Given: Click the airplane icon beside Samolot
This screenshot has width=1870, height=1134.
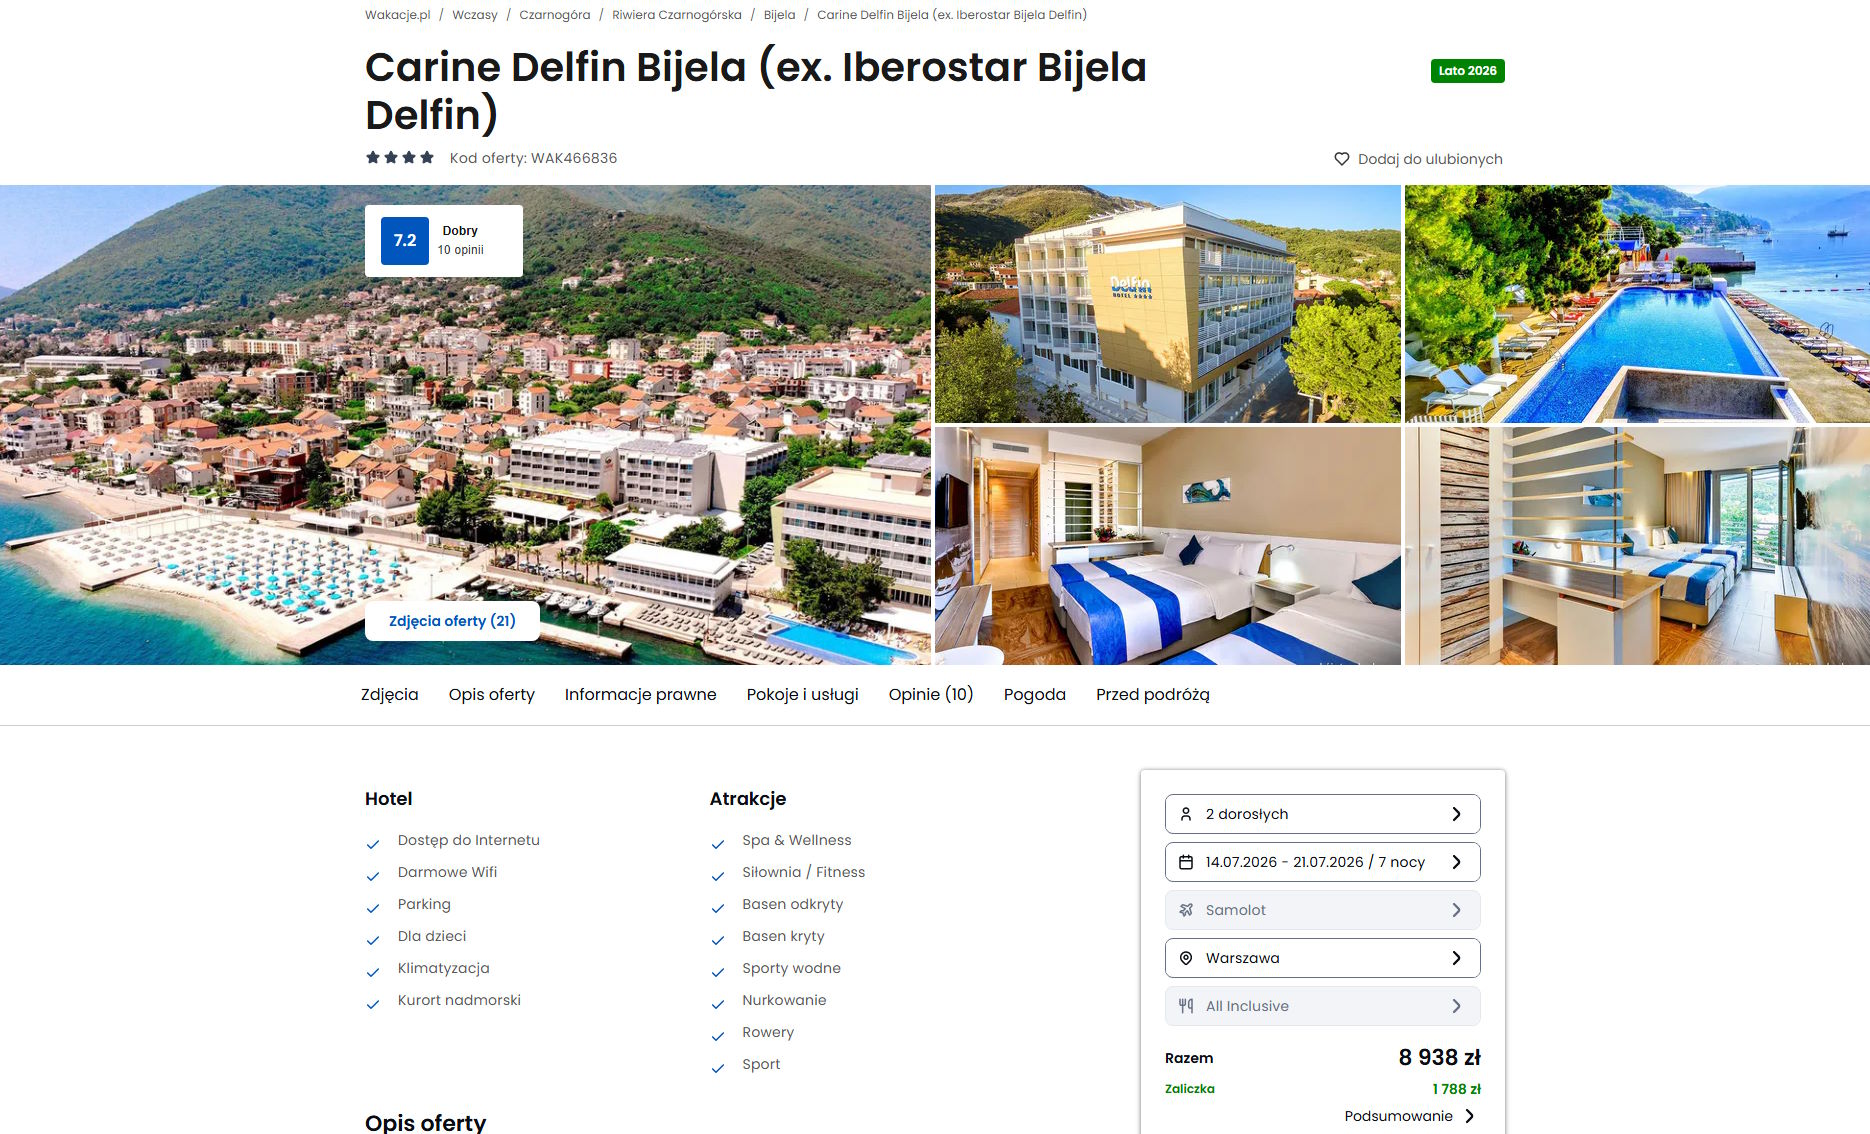Looking at the screenshot, I should [1186, 910].
